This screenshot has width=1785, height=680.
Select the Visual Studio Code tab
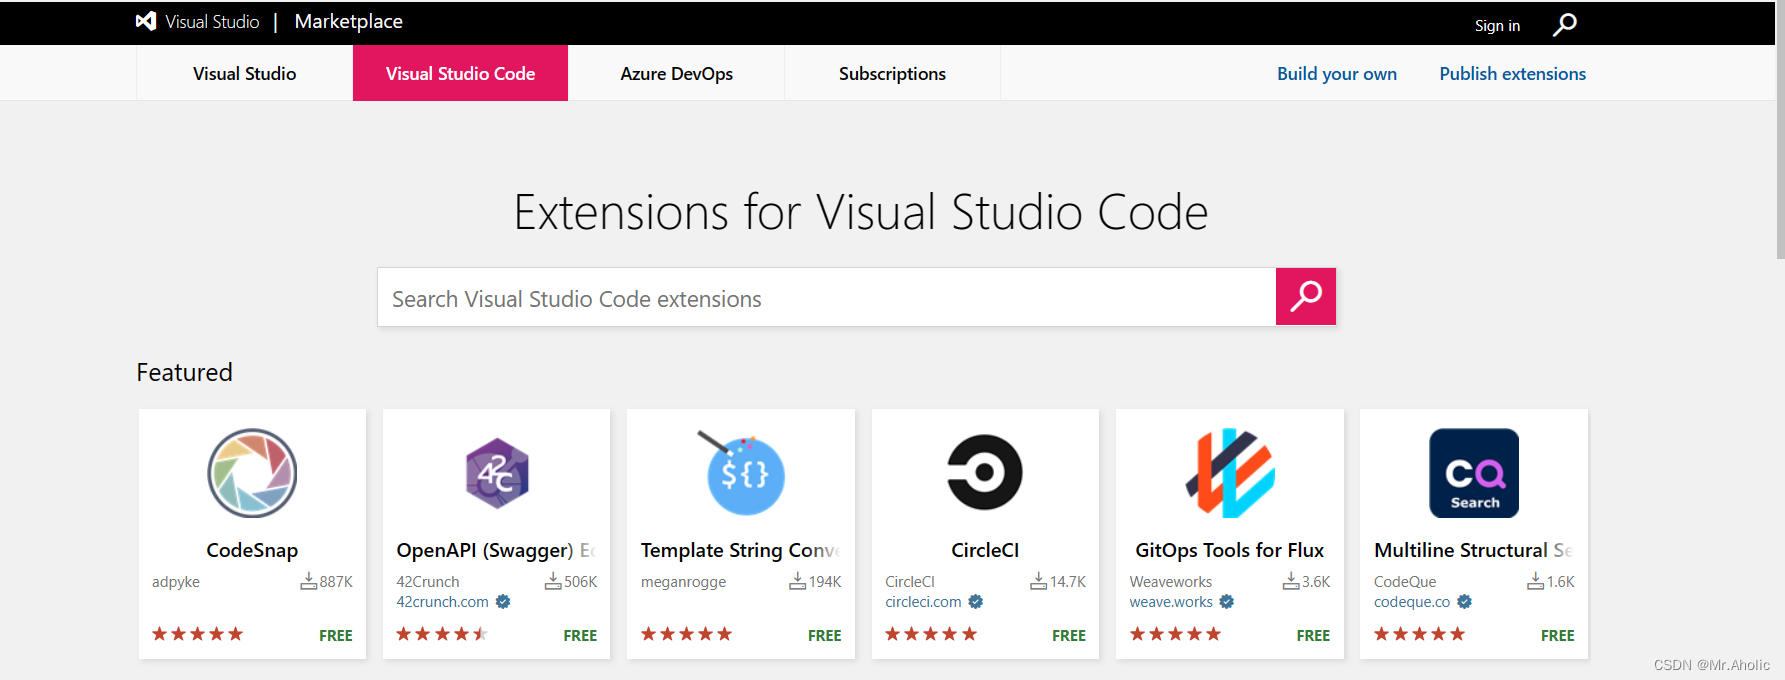click(x=460, y=73)
